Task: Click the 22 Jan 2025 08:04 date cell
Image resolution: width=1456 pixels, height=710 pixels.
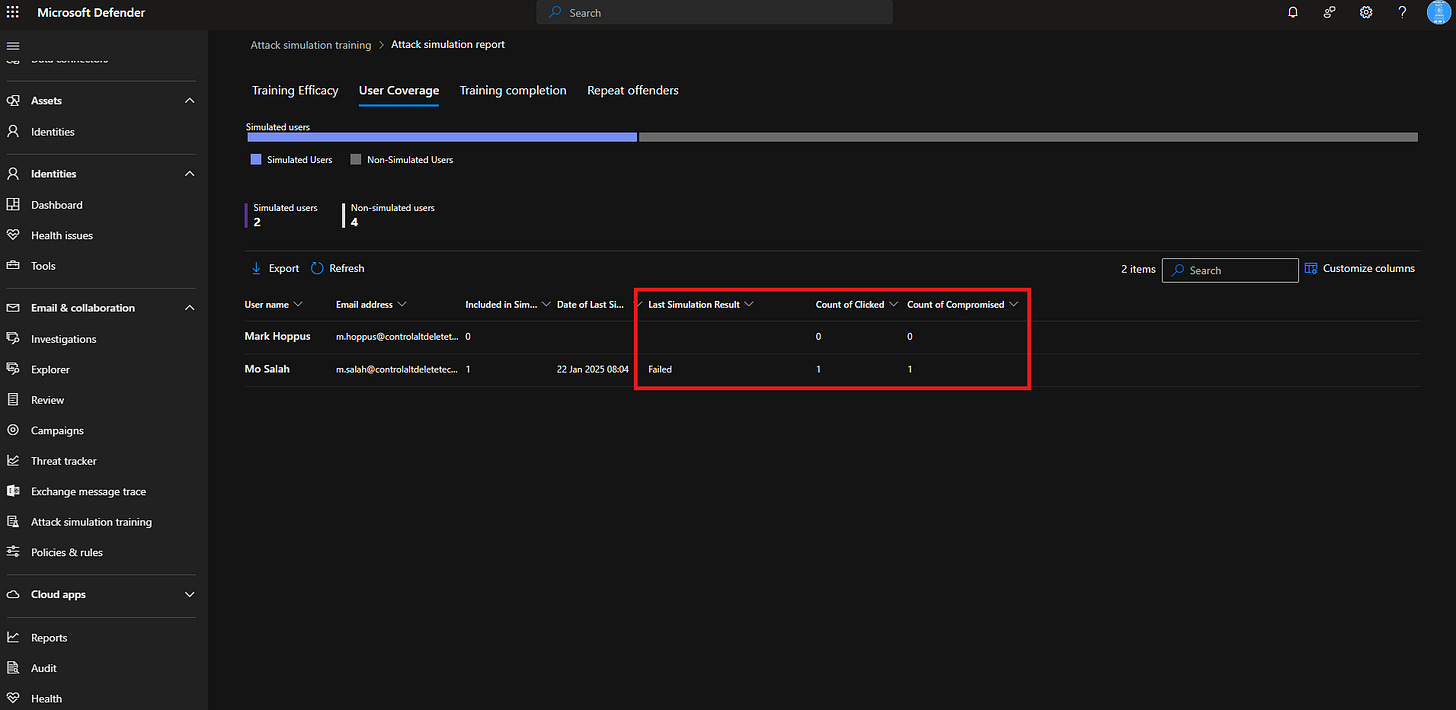Action: (593, 370)
